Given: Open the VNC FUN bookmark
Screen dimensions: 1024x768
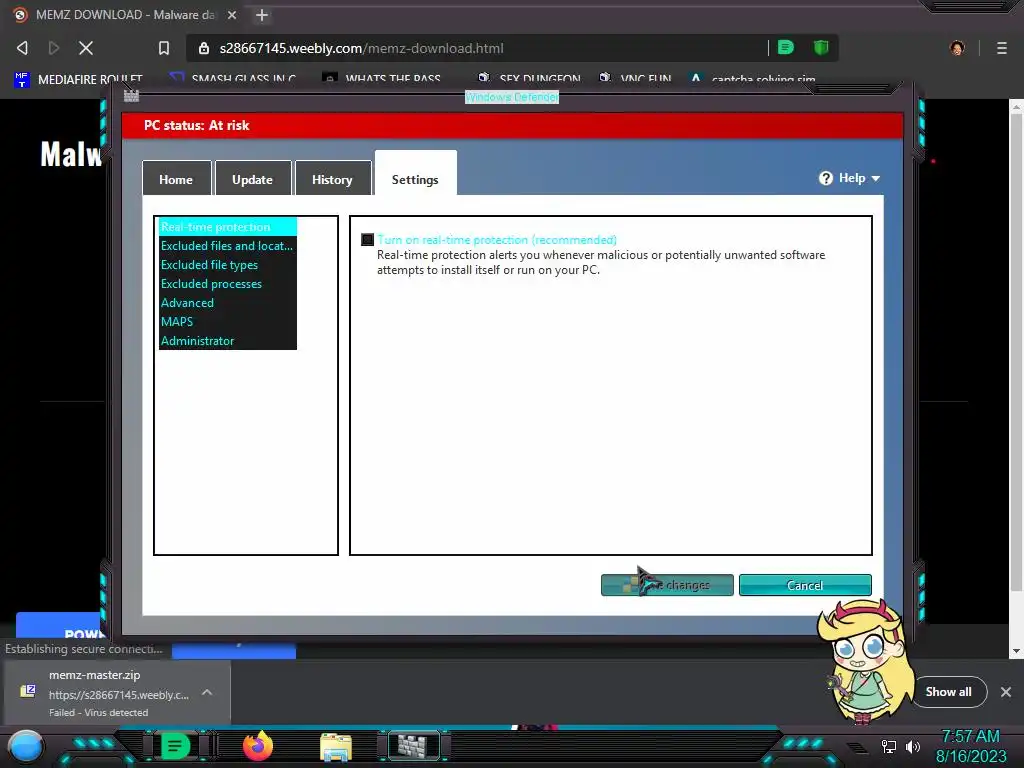Looking at the screenshot, I should click(x=635, y=80).
